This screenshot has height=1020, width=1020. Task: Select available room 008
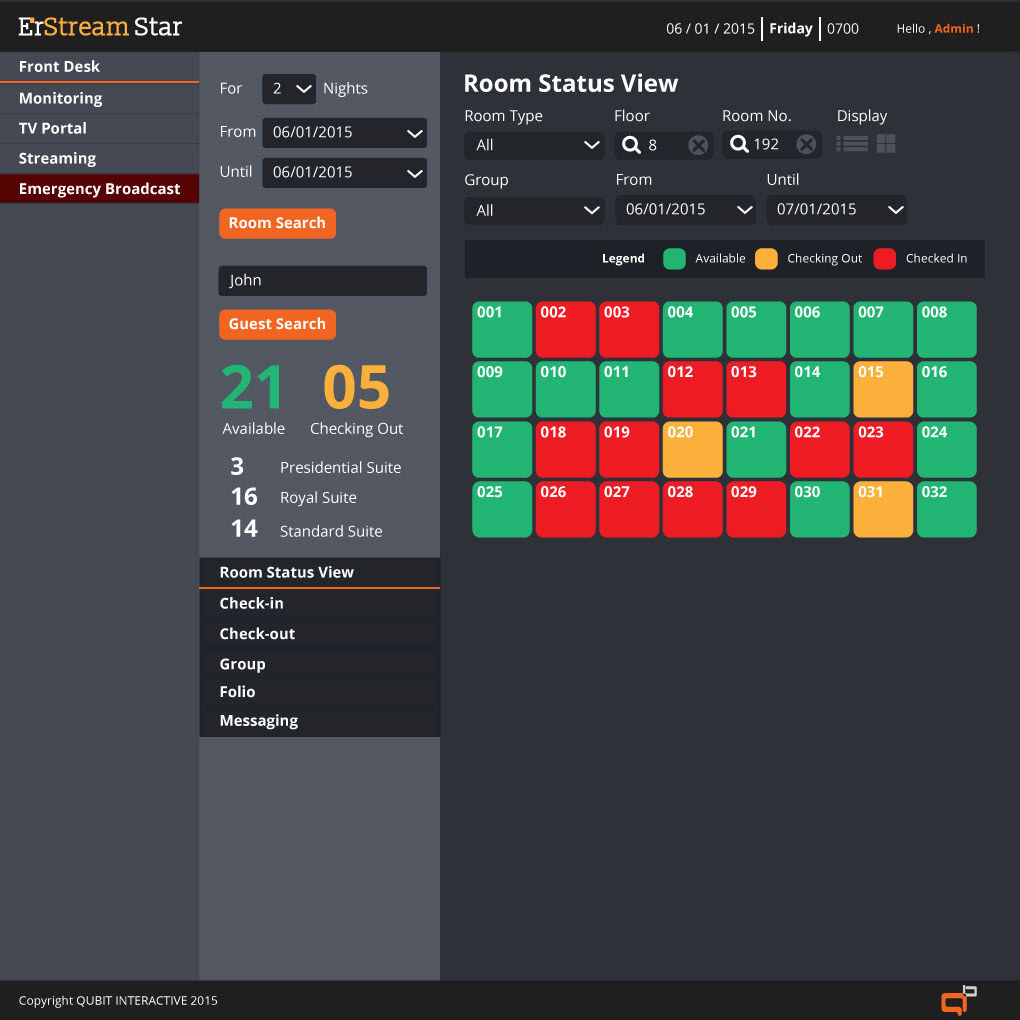pos(946,329)
